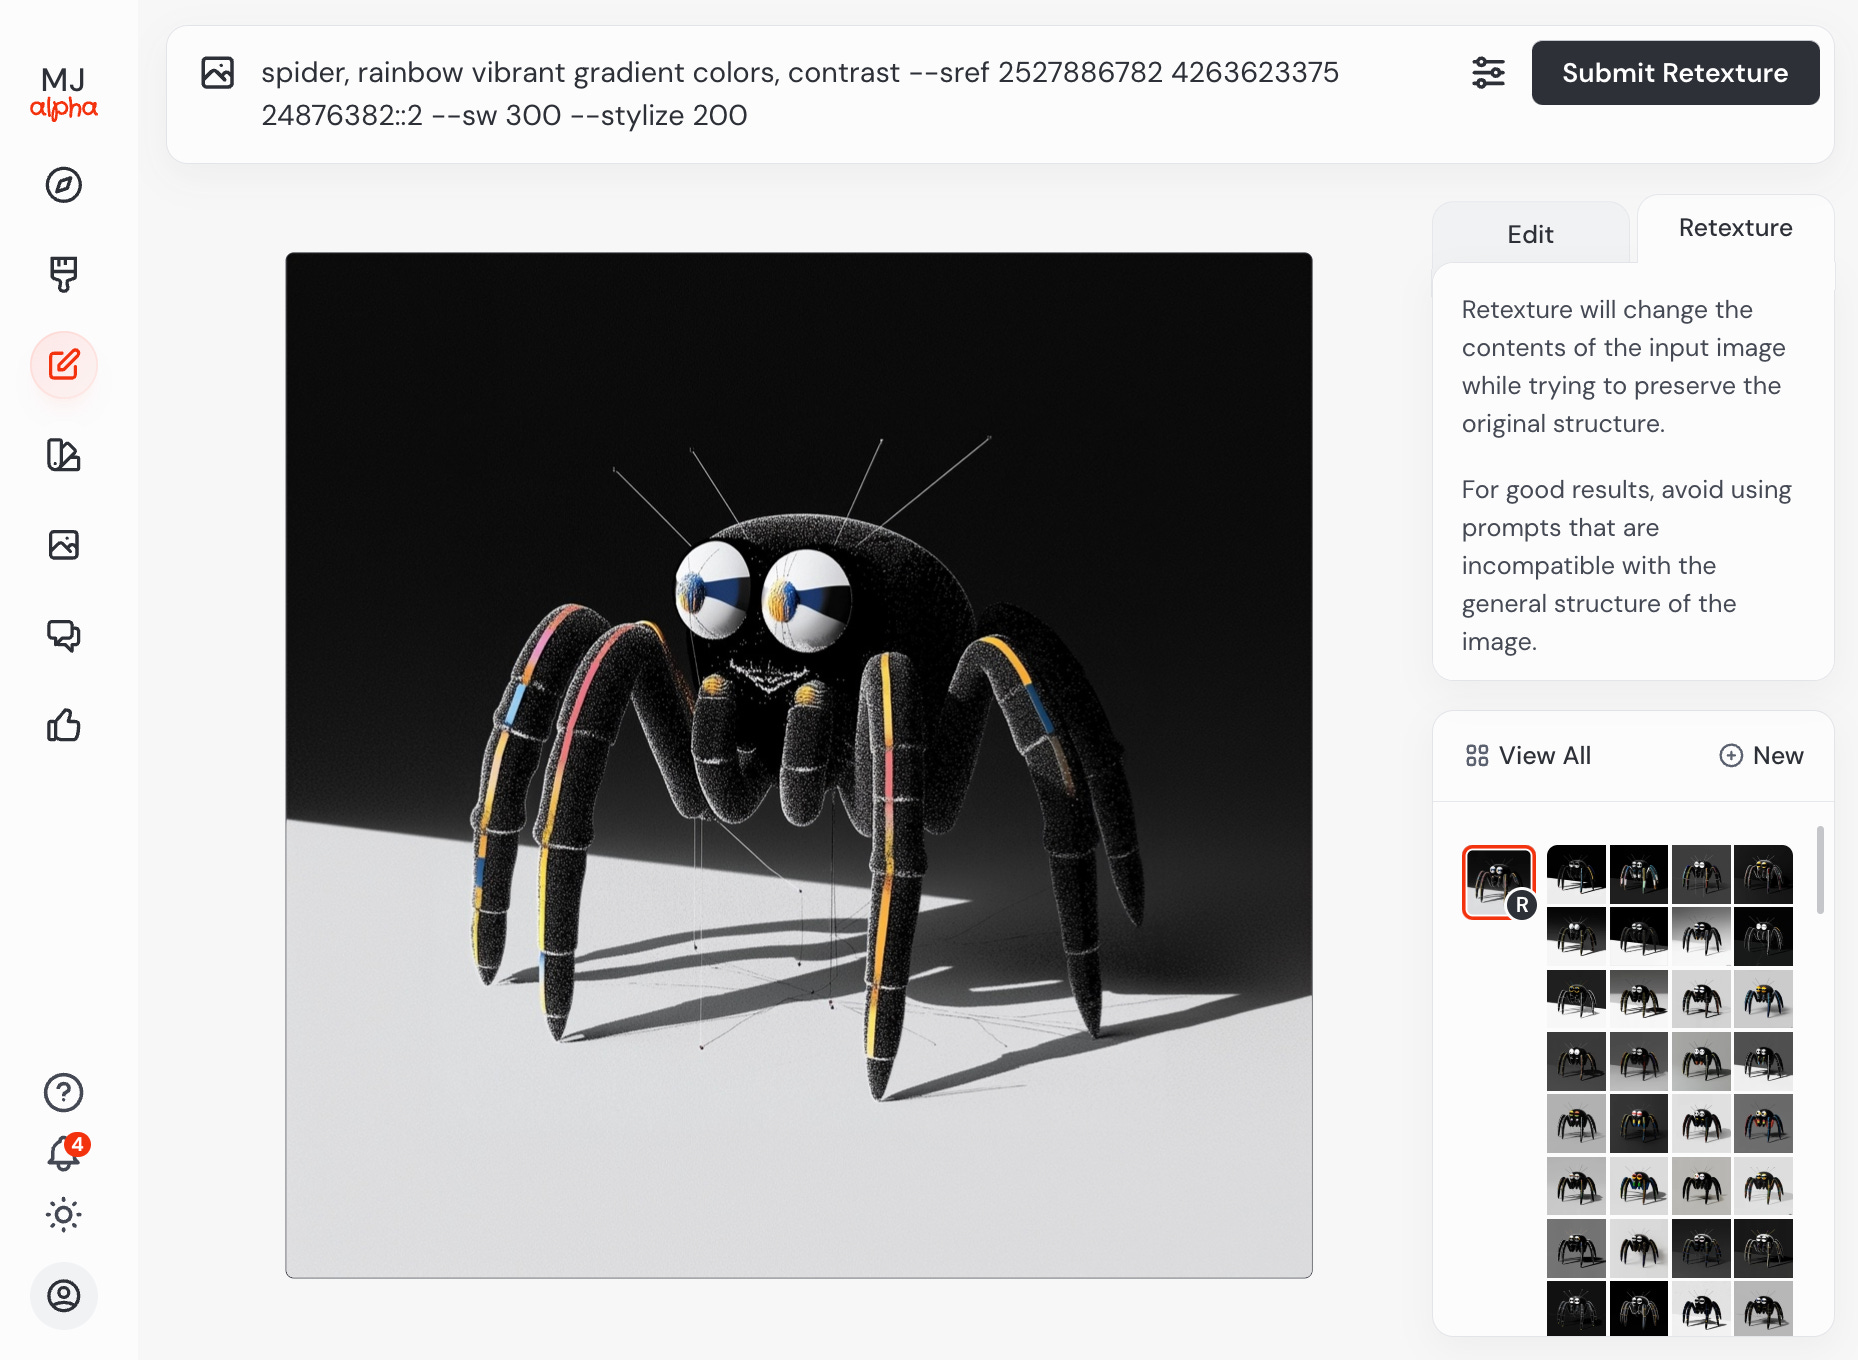Click Submit Retexture button

point(1675,73)
